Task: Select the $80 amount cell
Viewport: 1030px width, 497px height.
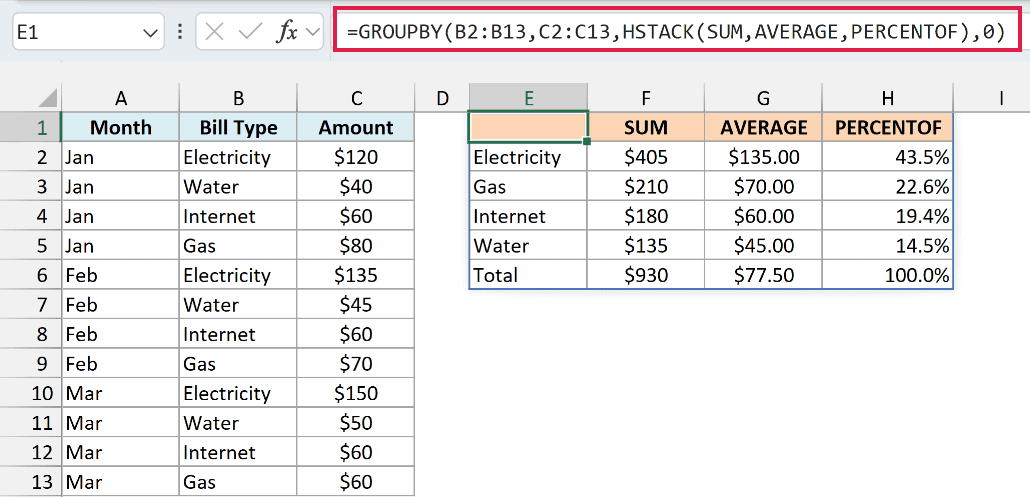Action: tap(356, 246)
